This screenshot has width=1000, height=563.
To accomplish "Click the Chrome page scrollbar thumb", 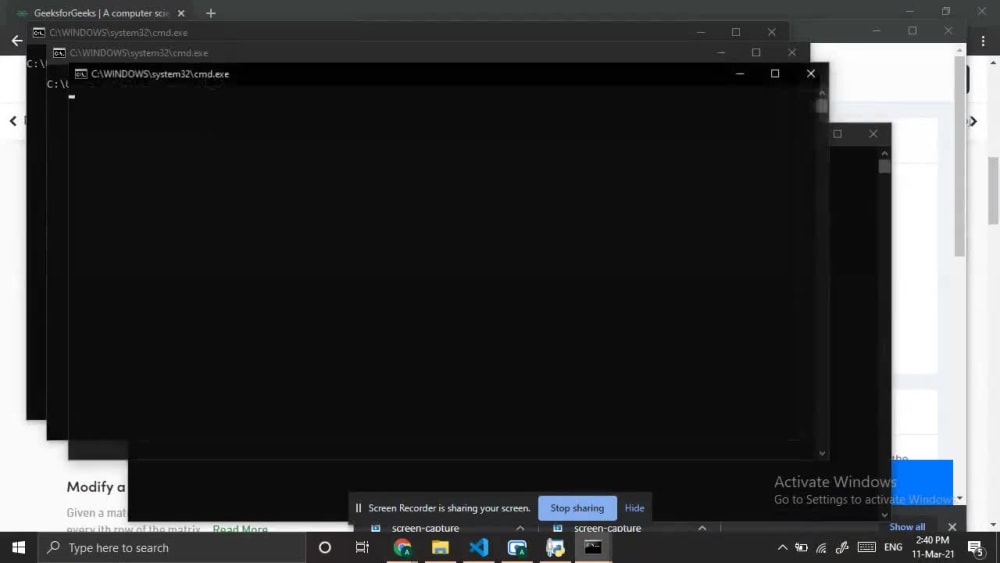I will (x=994, y=191).
